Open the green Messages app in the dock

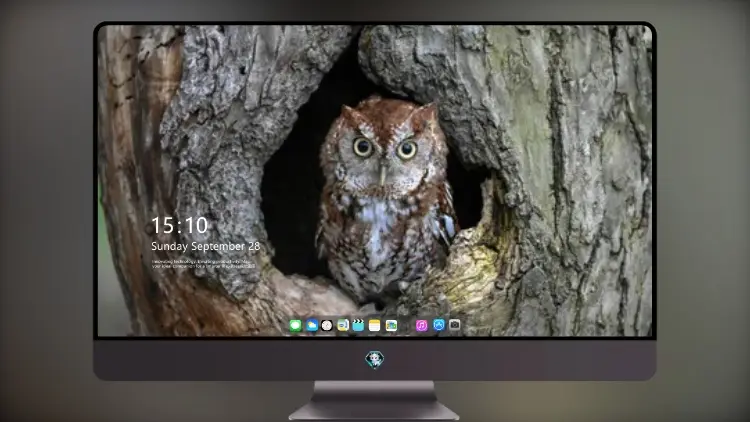[x=296, y=325]
